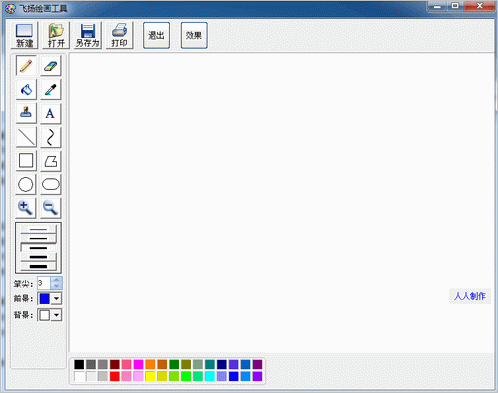Pick the Eyedropper color picker tool
The image size is (498, 393).
(x=51, y=89)
